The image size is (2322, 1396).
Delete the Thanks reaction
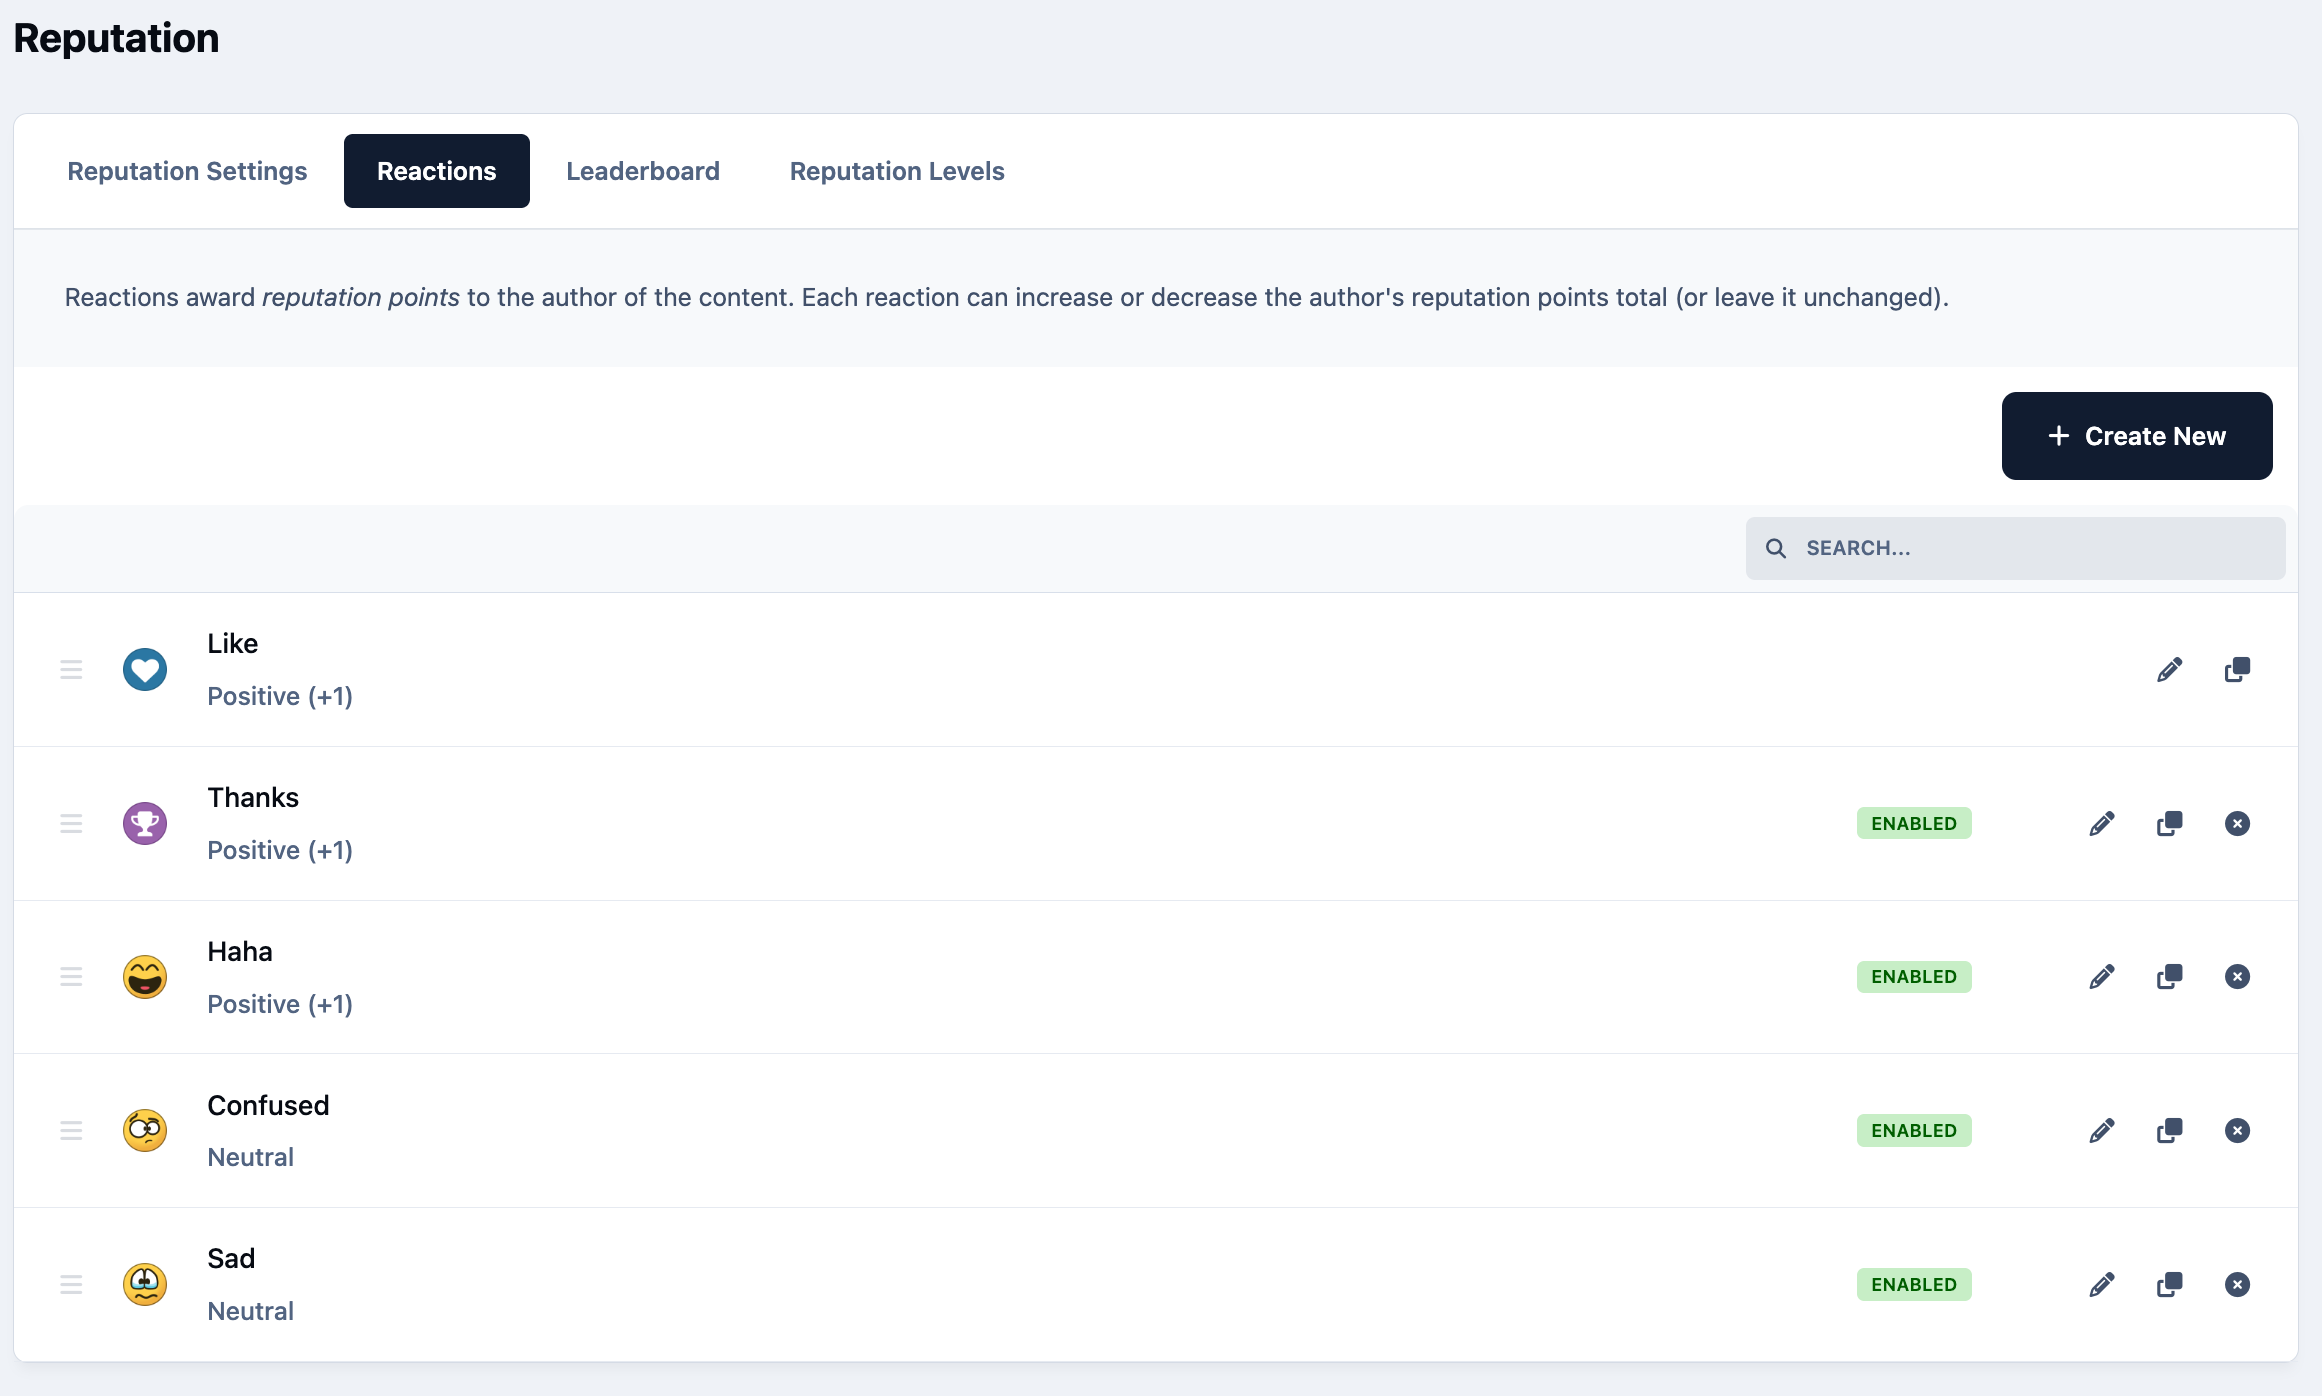click(x=2237, y=824)
